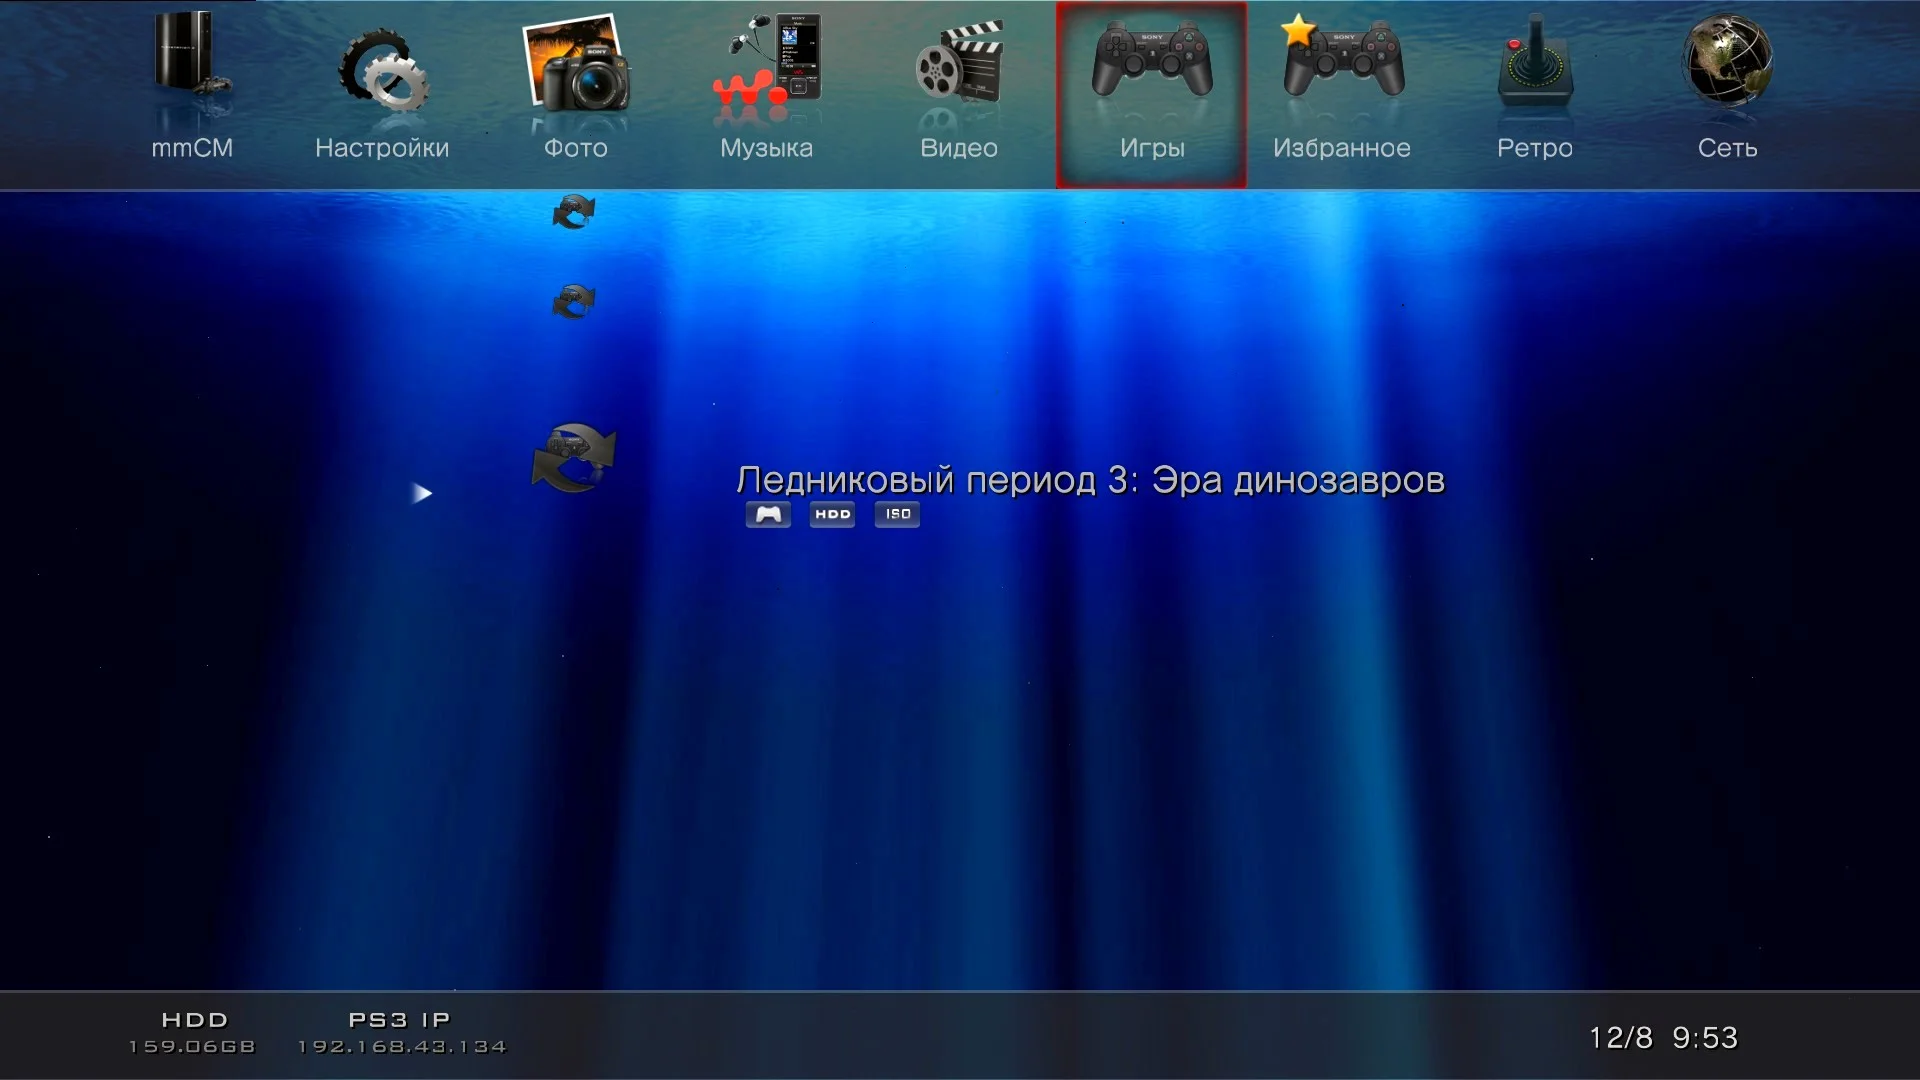Click the HDD badge under game title

pyautogui.click(x=832, y=514)
